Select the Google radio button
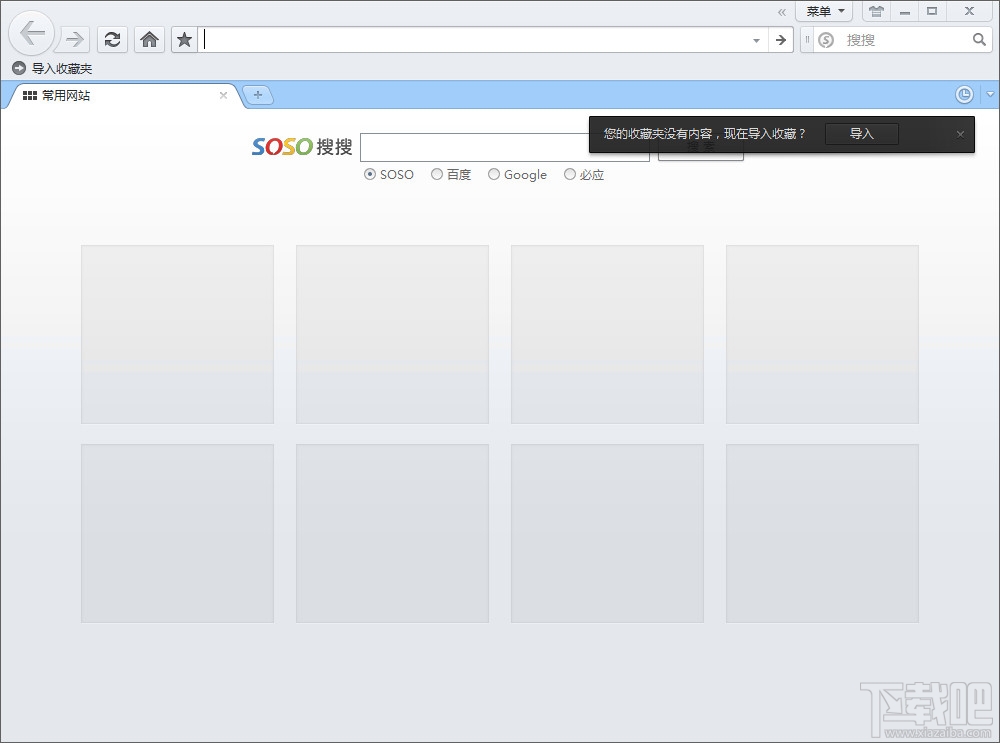 494,174
